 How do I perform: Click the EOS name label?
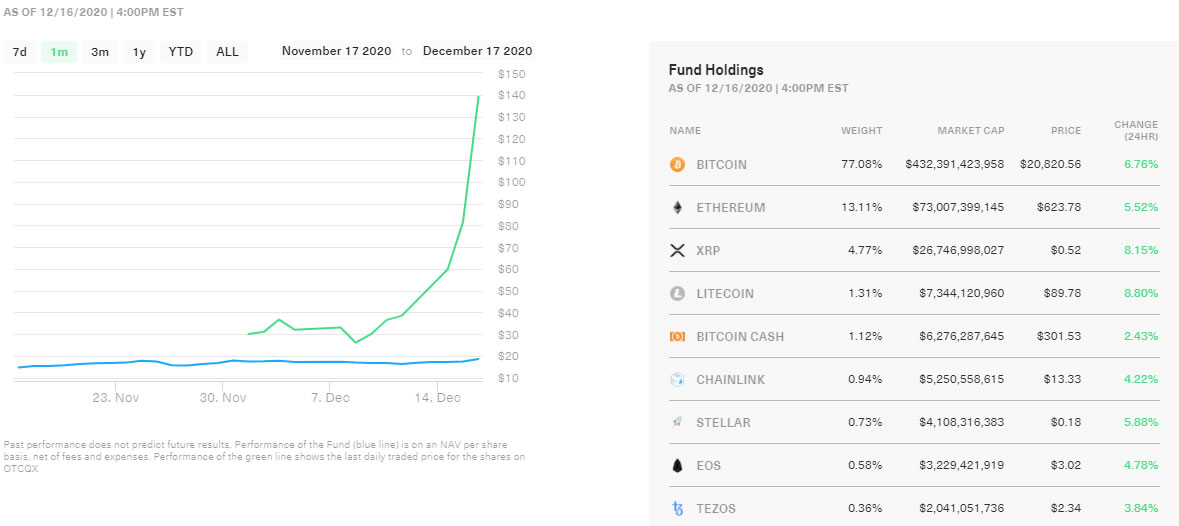tap(708, 466)
